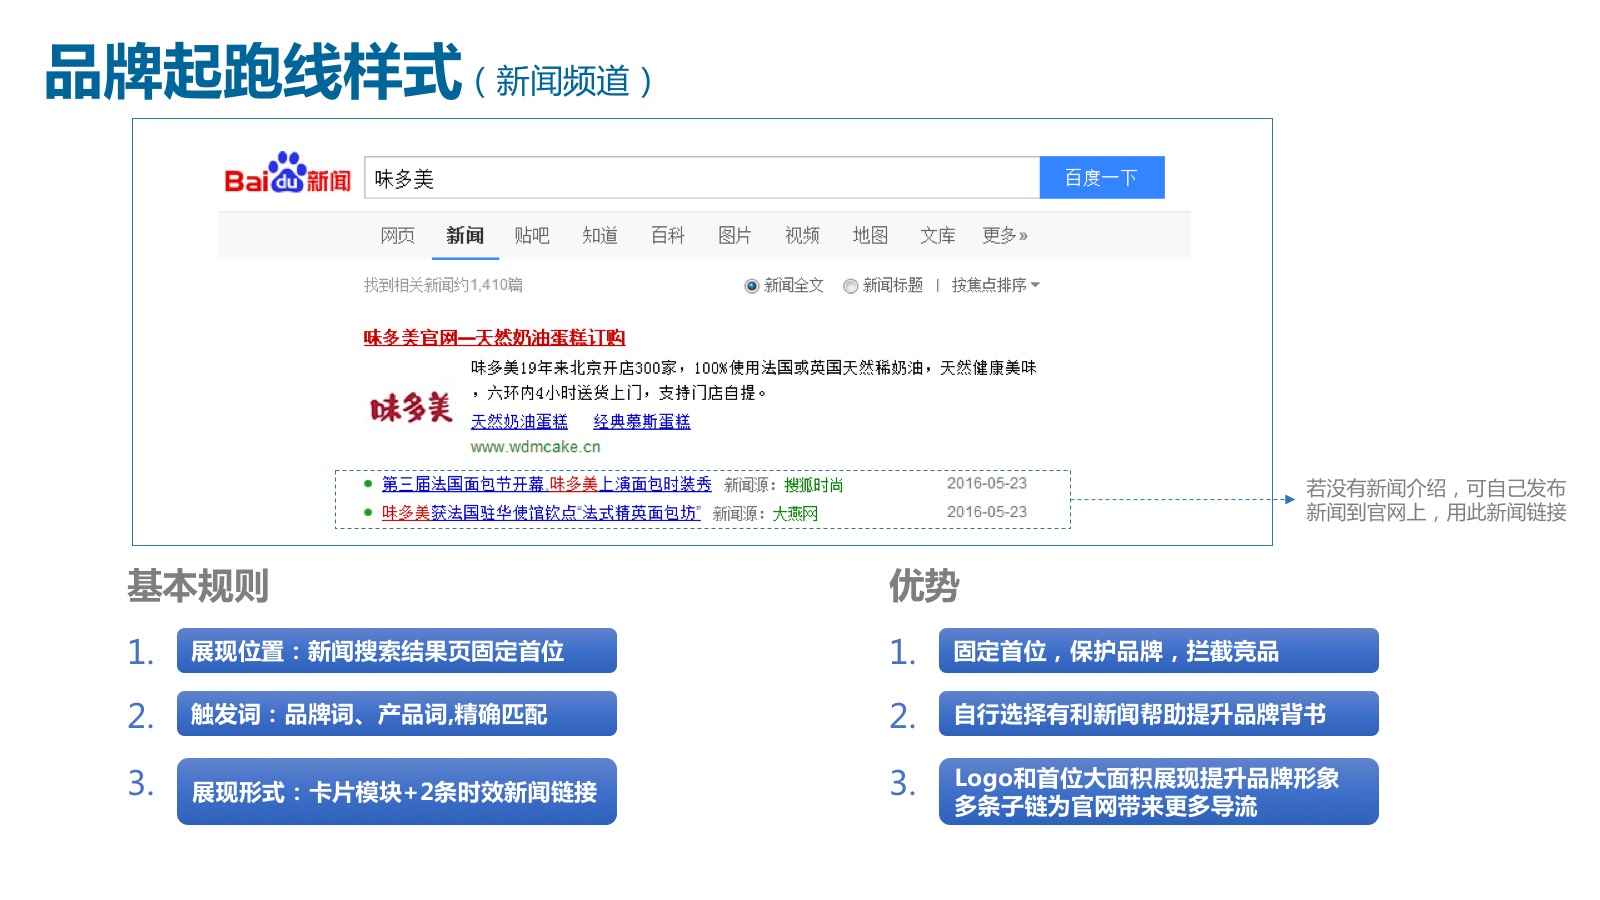
Task: Open the 知道 tab
Action: [600, 235]
